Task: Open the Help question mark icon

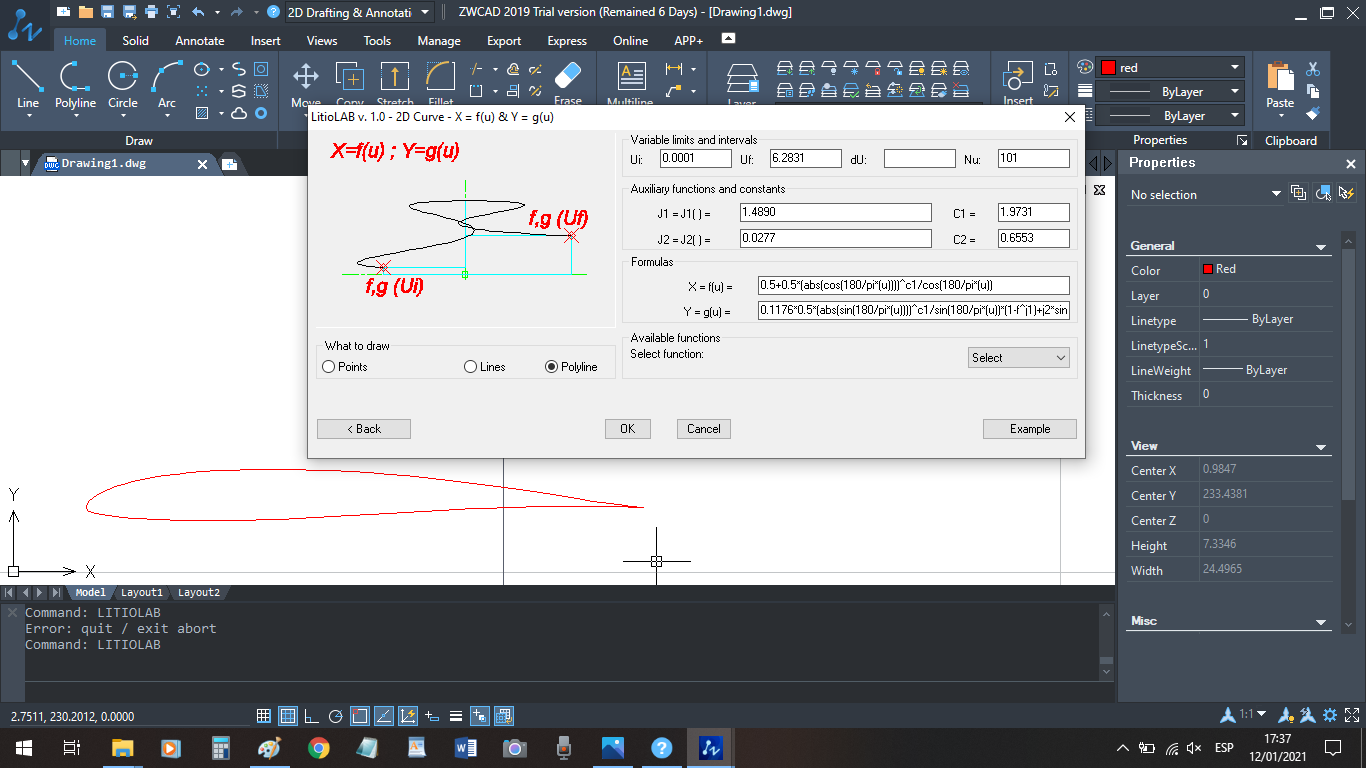Action: [273, 12]
